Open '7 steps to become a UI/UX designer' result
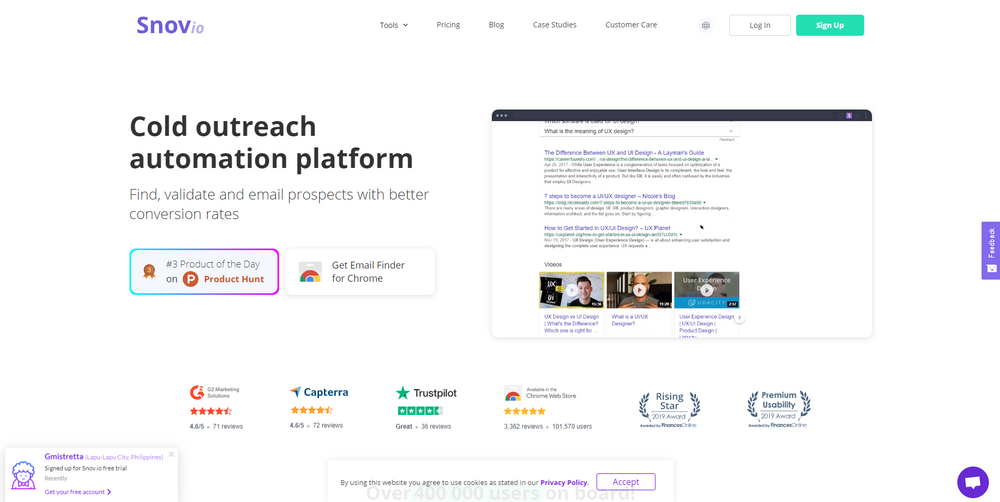 point(609,196)
